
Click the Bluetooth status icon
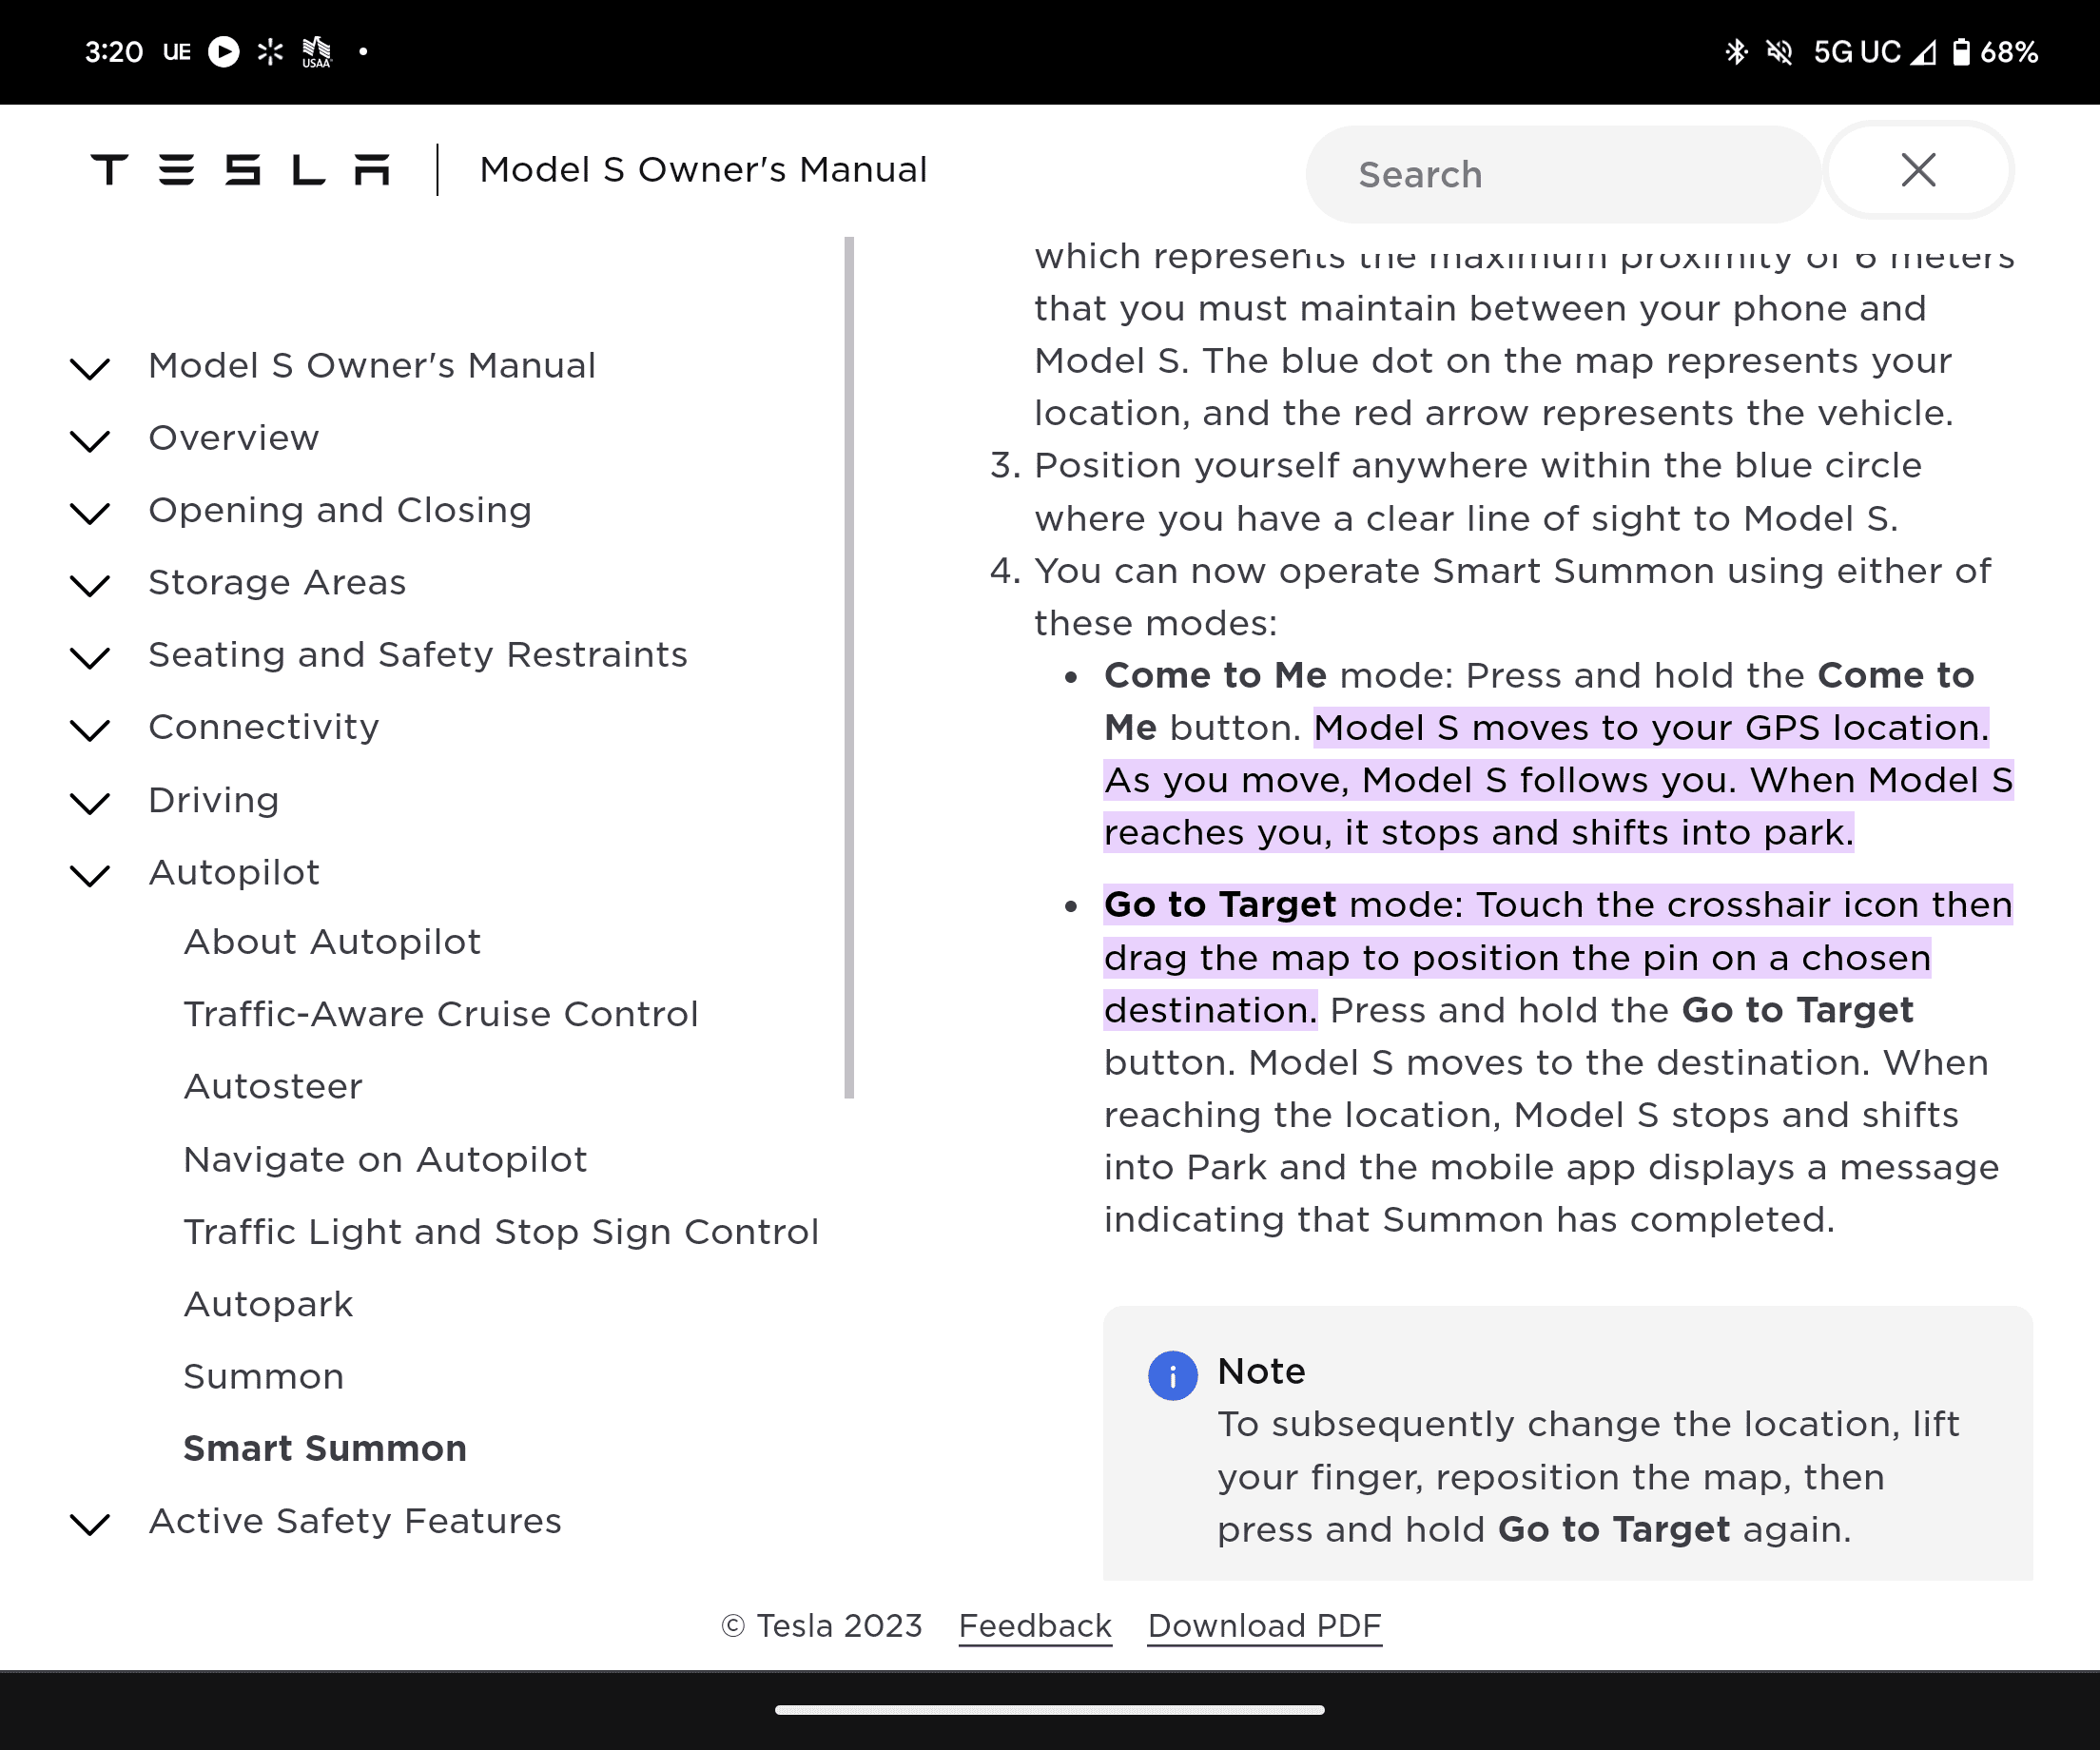(1736, 52)
